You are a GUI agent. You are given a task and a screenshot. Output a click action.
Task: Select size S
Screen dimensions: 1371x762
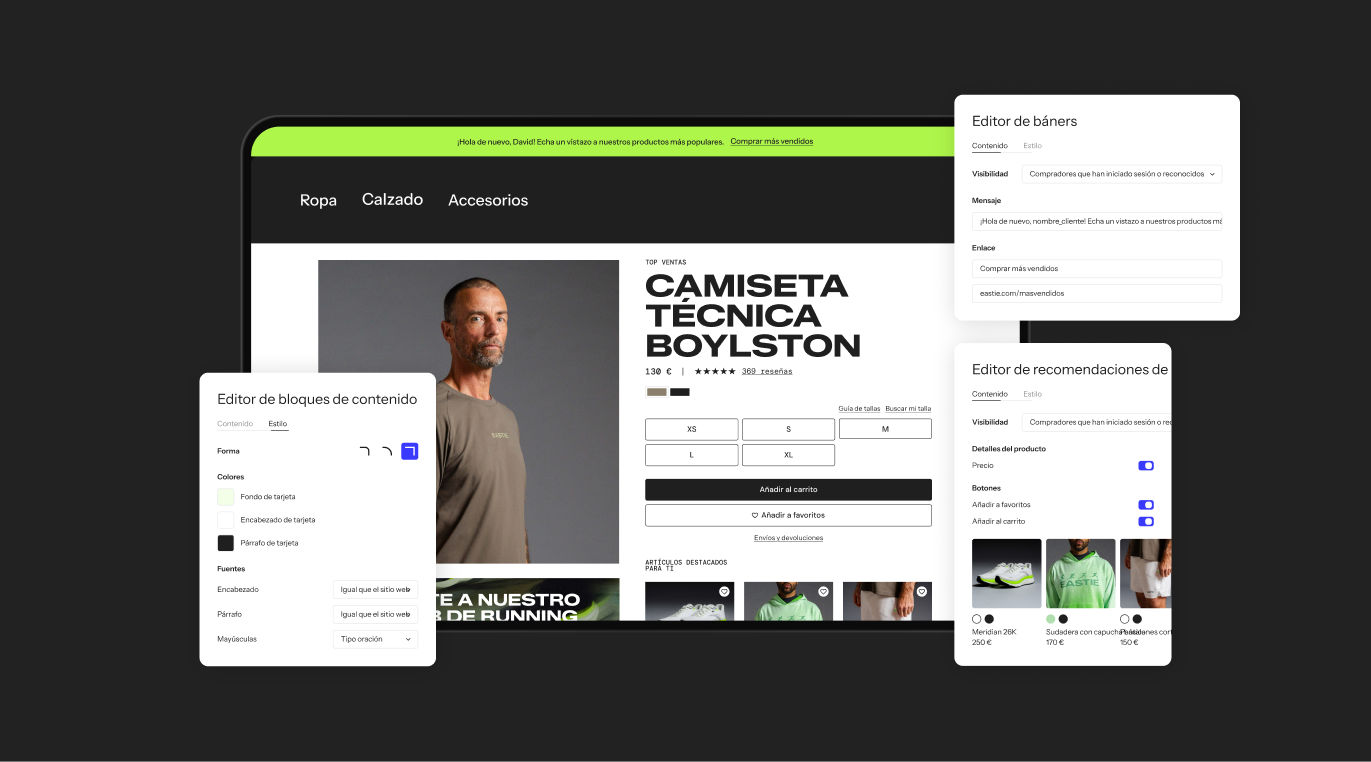(788, 429)
